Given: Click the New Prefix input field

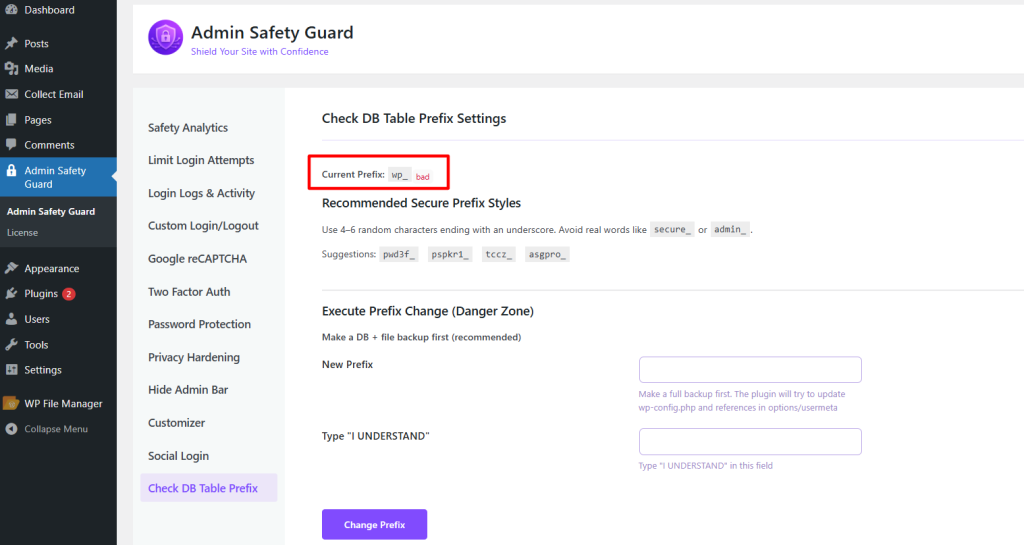Looking at the screenshot, I should pyautogui.click(x=750, y=370).
